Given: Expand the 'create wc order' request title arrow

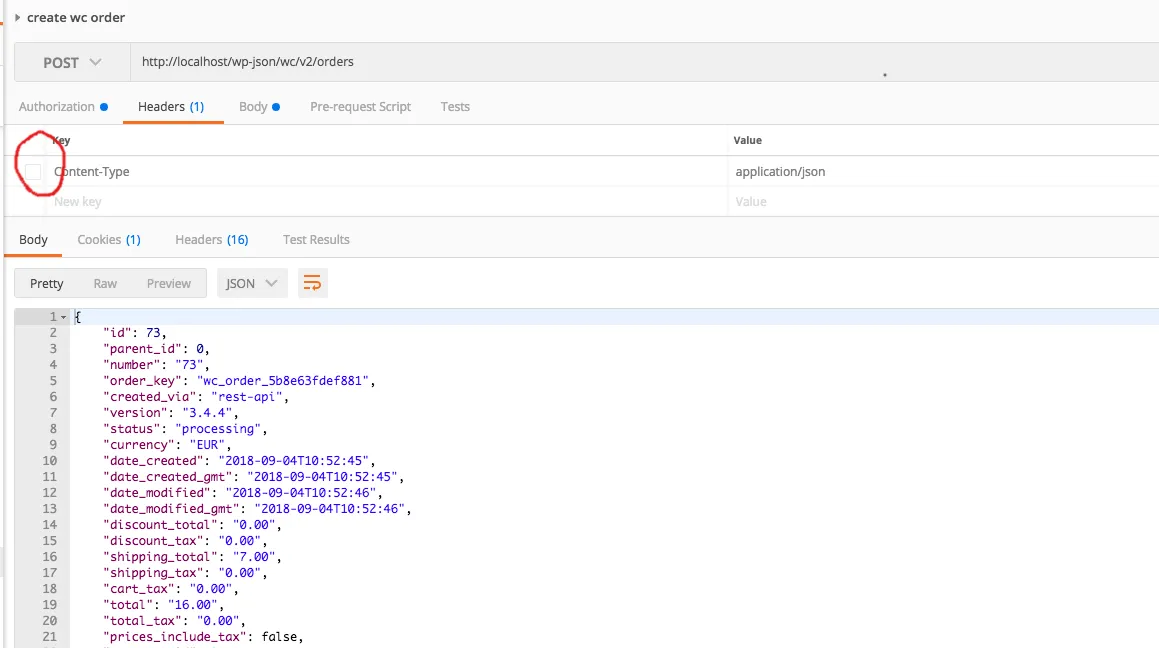Looking at the screenshot, I should click(x=18, y=18).
